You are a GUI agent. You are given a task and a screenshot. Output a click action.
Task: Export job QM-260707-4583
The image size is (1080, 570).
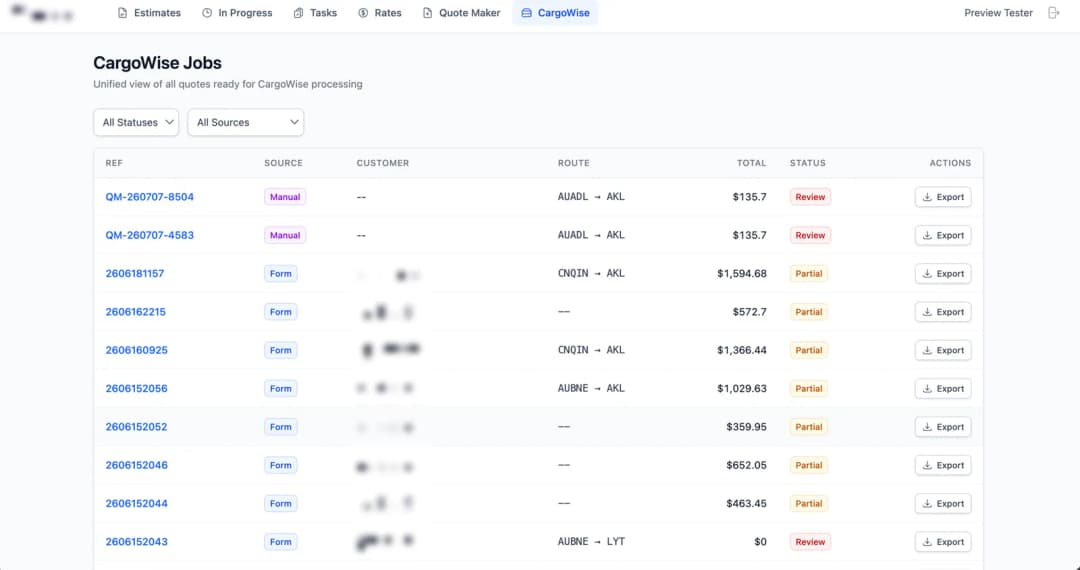(x=943, y=235)
